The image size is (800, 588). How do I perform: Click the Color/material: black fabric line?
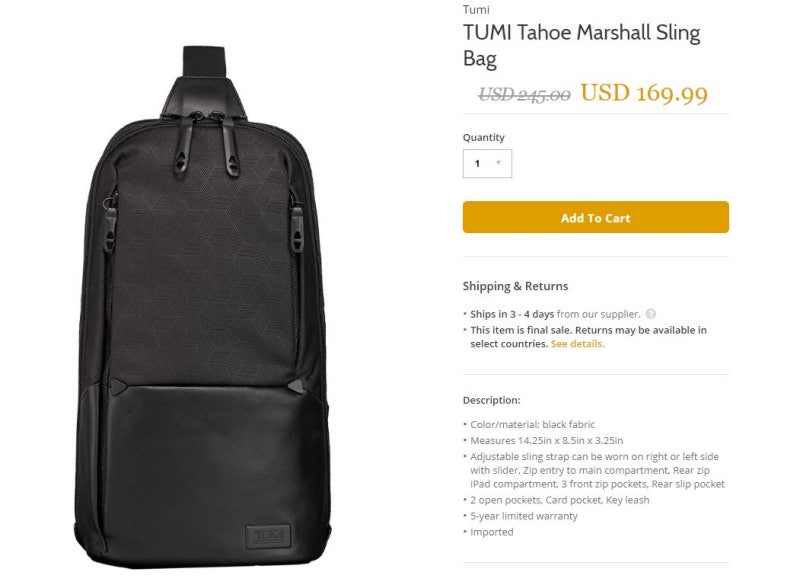point(533,425)
